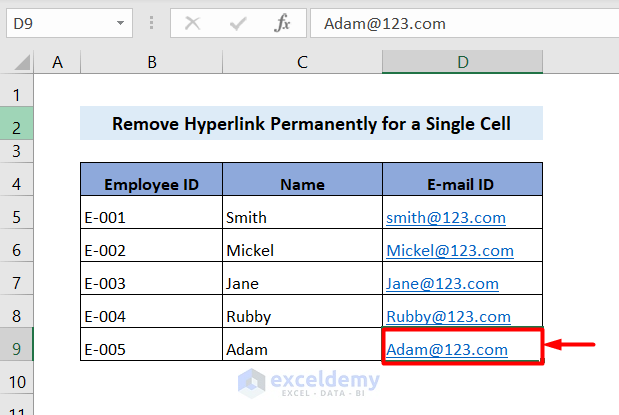619x415 pixels.
Task: Open the Mickel@123.com hyperlink
Action: (x=450, y=251)
